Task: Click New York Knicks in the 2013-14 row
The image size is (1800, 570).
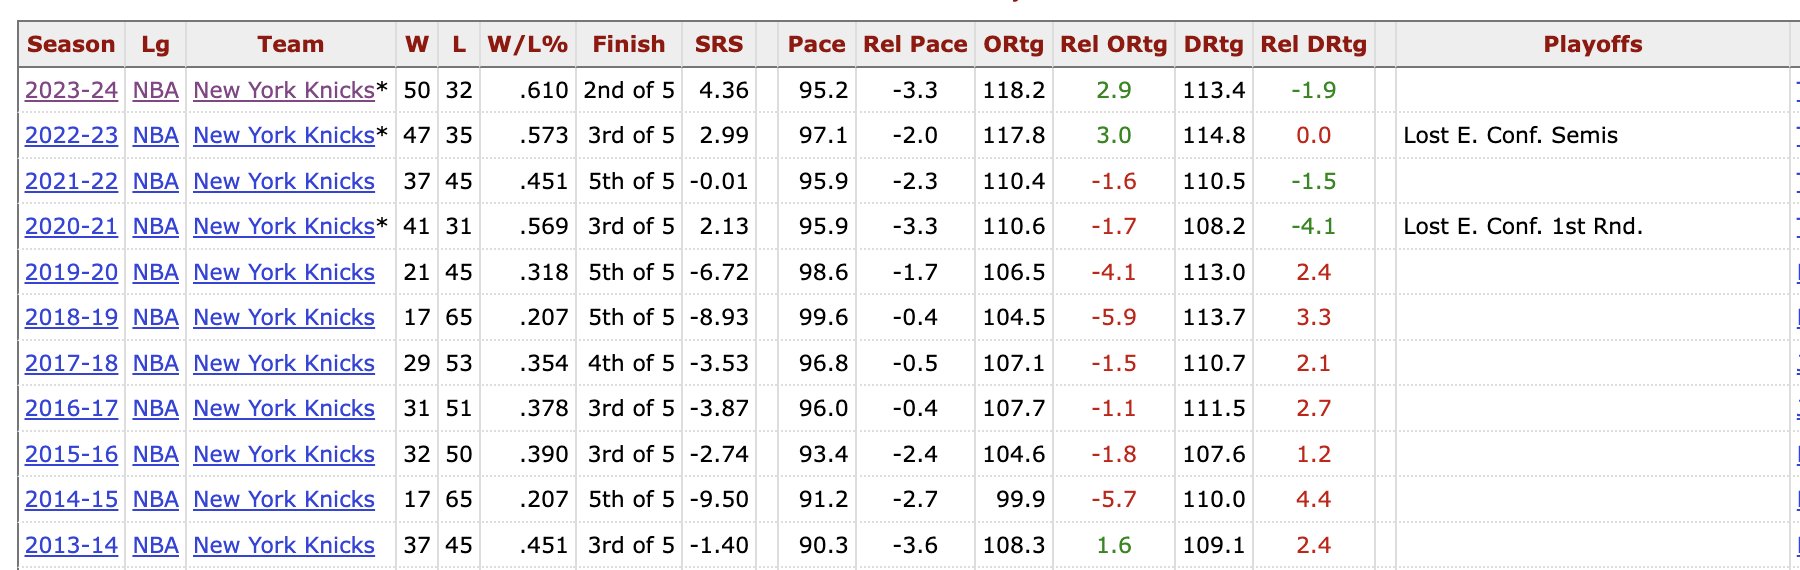Action: [284, 546]
